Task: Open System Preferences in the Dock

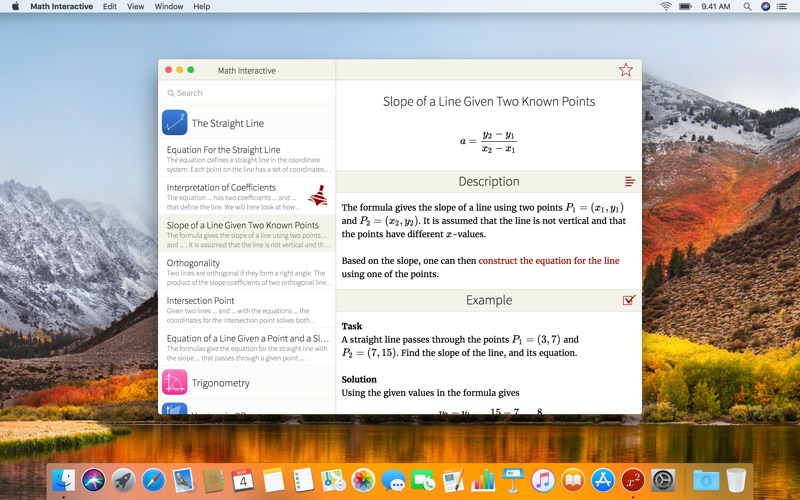Action: (x=663, y=480)
